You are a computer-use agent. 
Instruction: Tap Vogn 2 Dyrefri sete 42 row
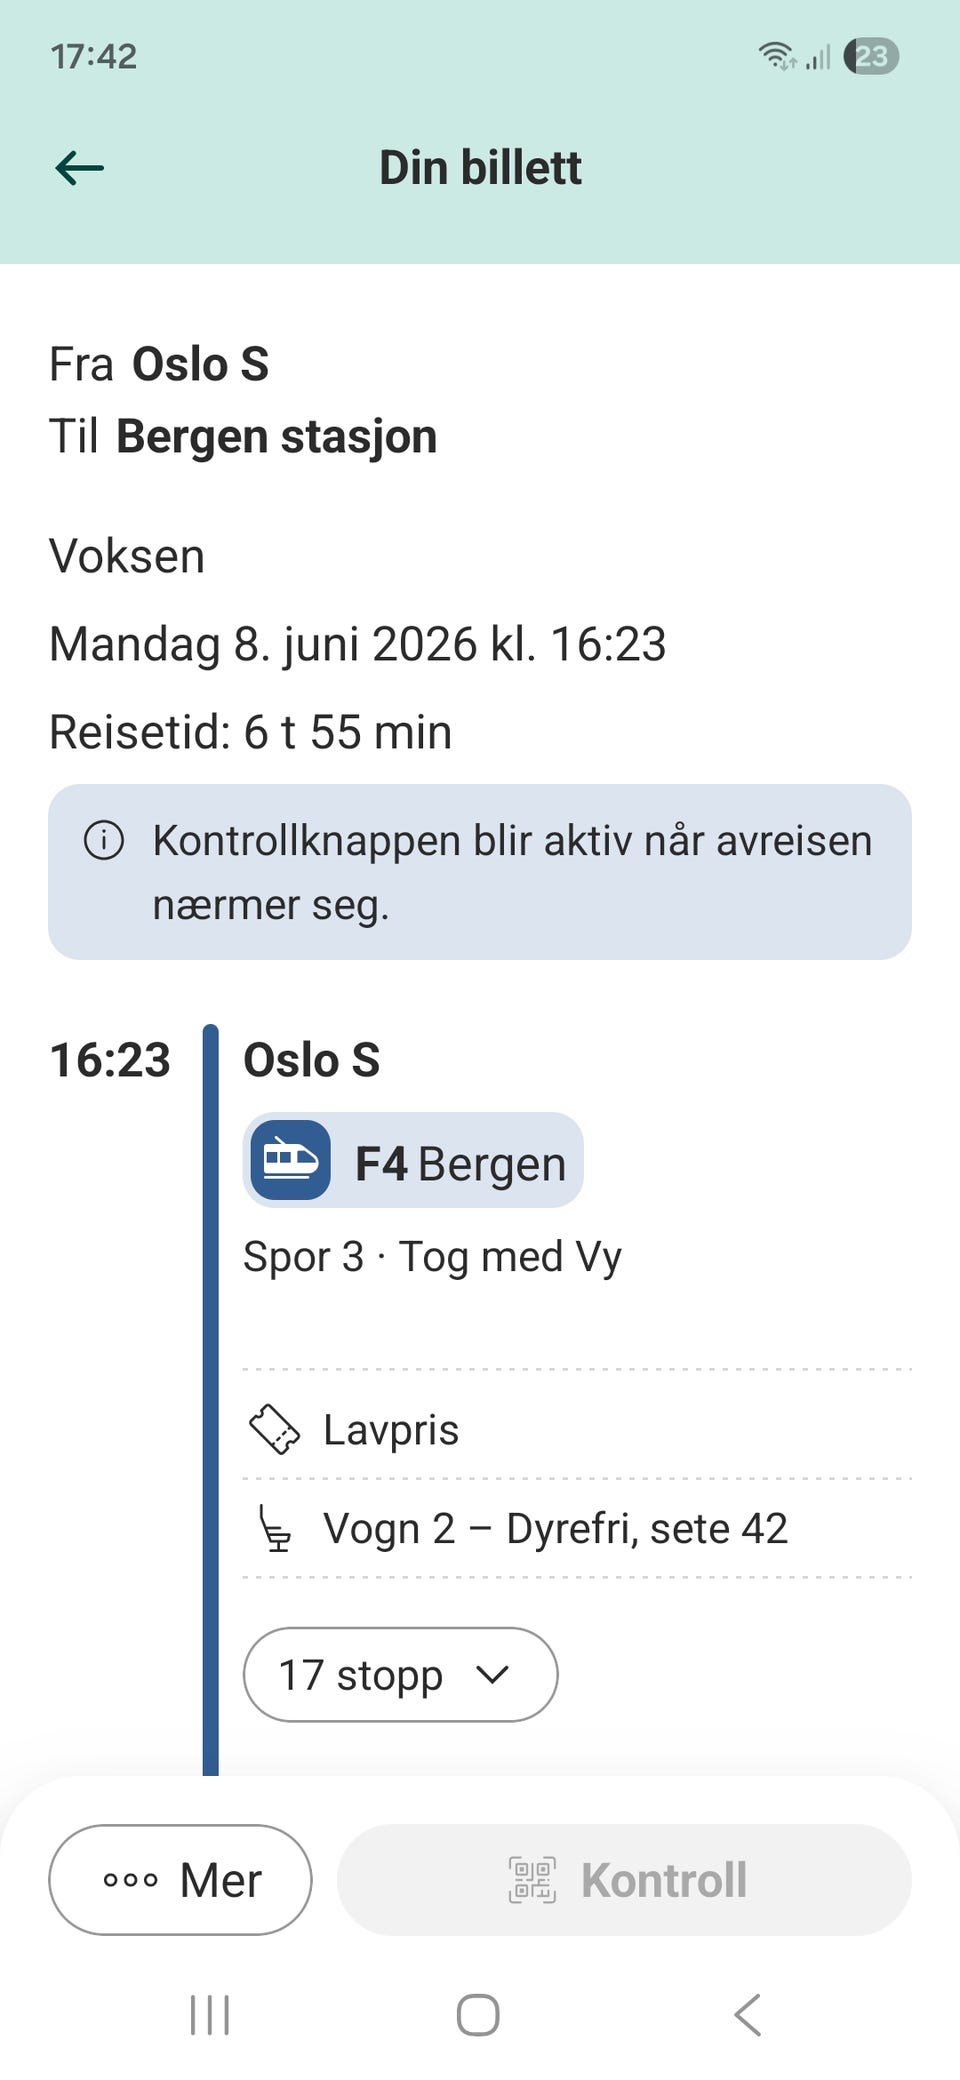577,1528
